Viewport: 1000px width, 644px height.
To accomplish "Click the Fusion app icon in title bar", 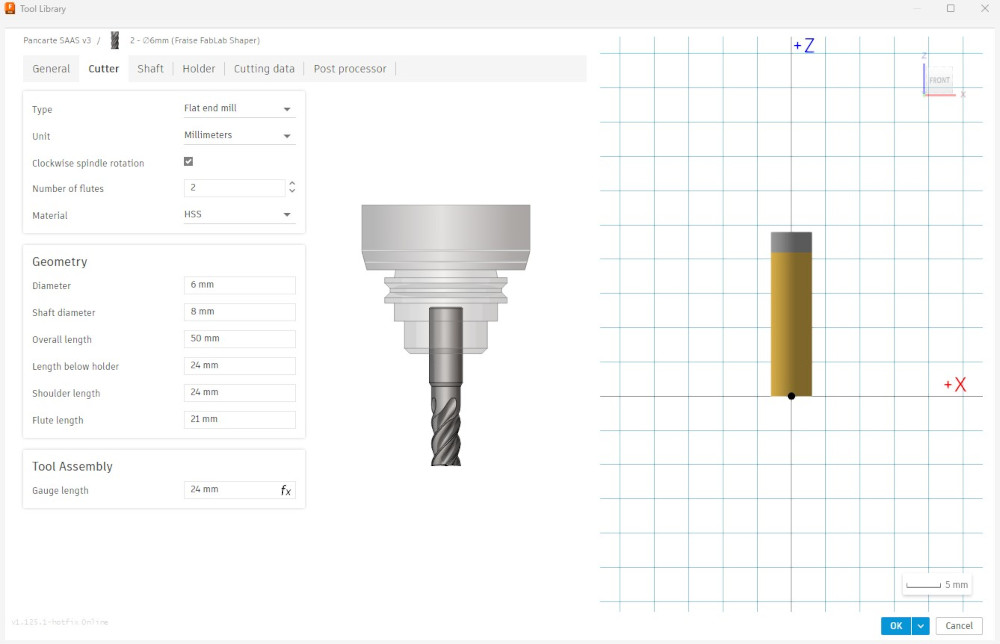I will click(10, 8).
